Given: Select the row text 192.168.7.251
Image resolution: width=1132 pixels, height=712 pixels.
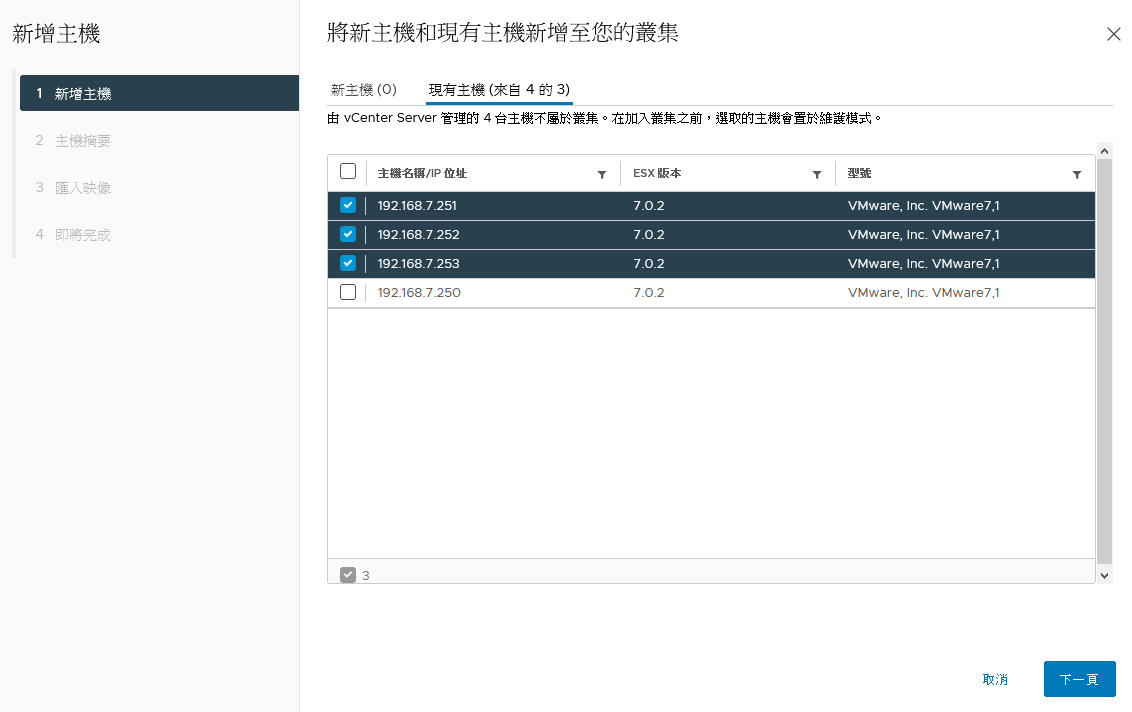Looking at the screenshot, I should click(417, 206).
